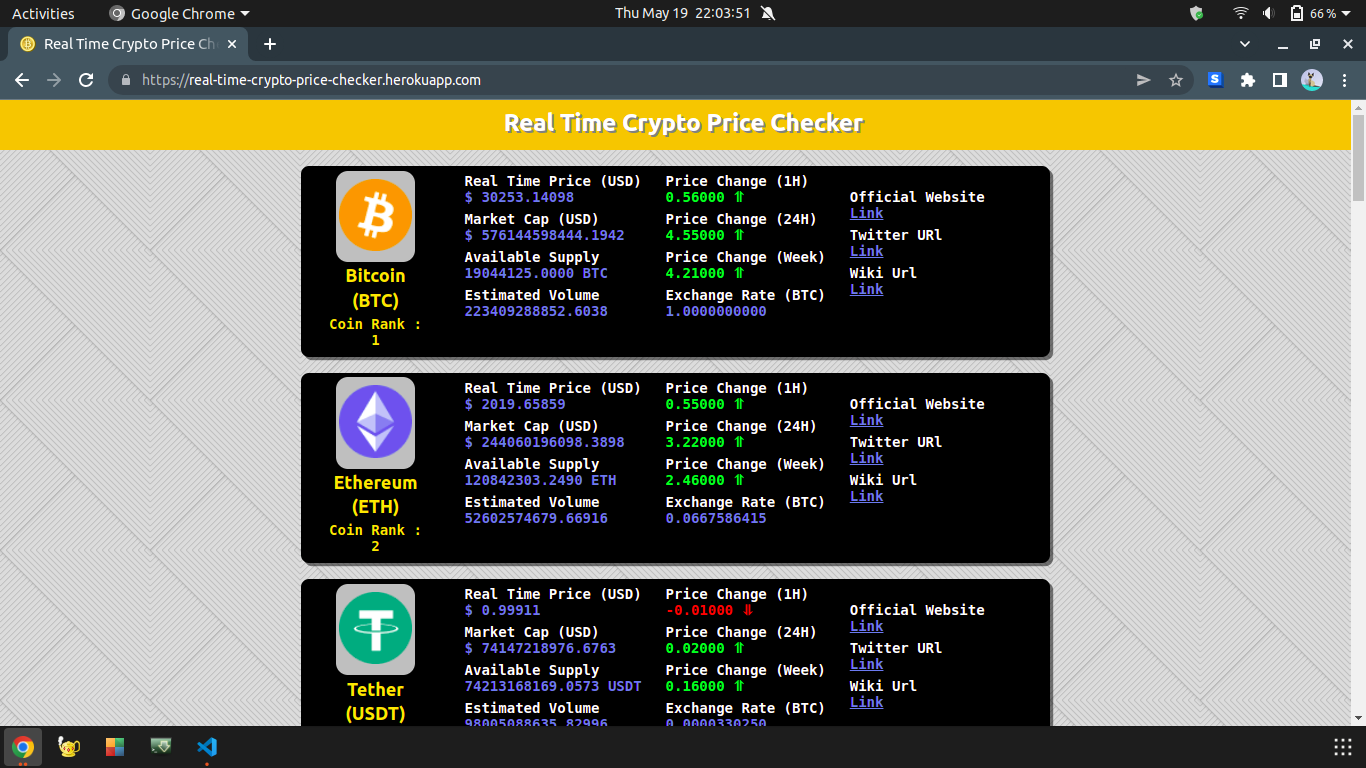Open Bitcoin's Wiki URL link
1366x768 pixels.
coord(866,289)
